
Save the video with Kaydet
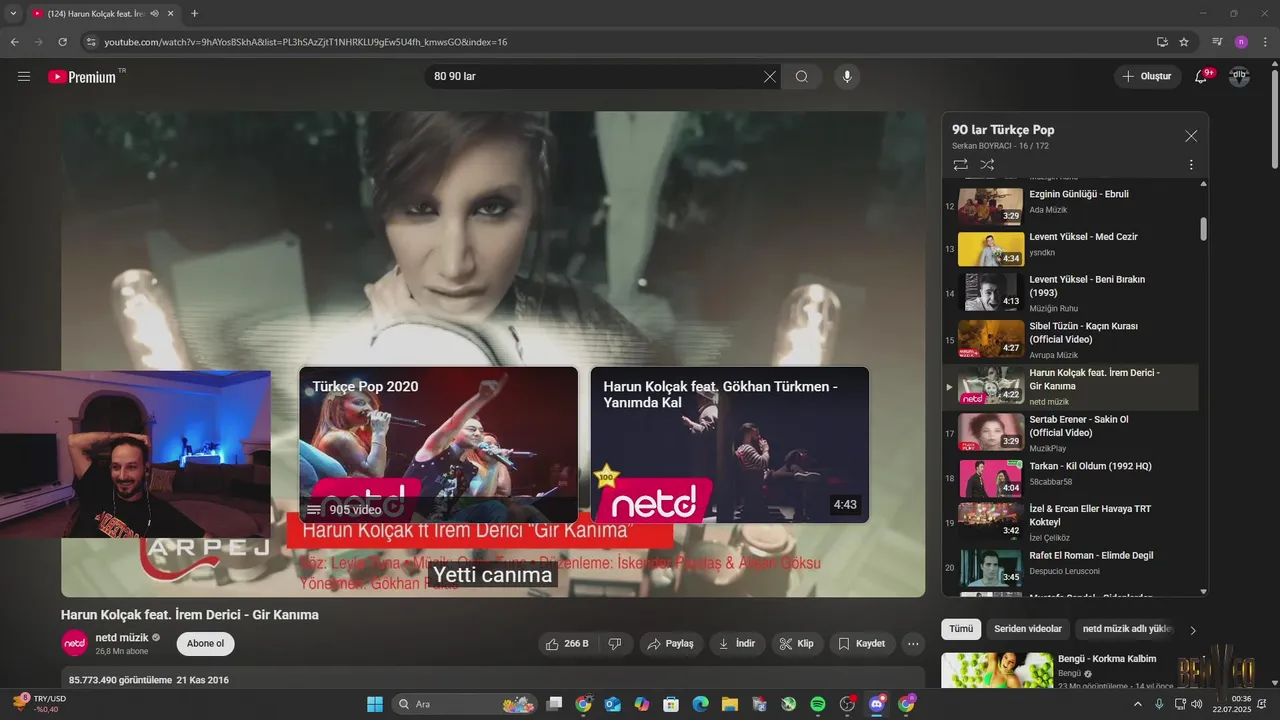click(861, 644)
